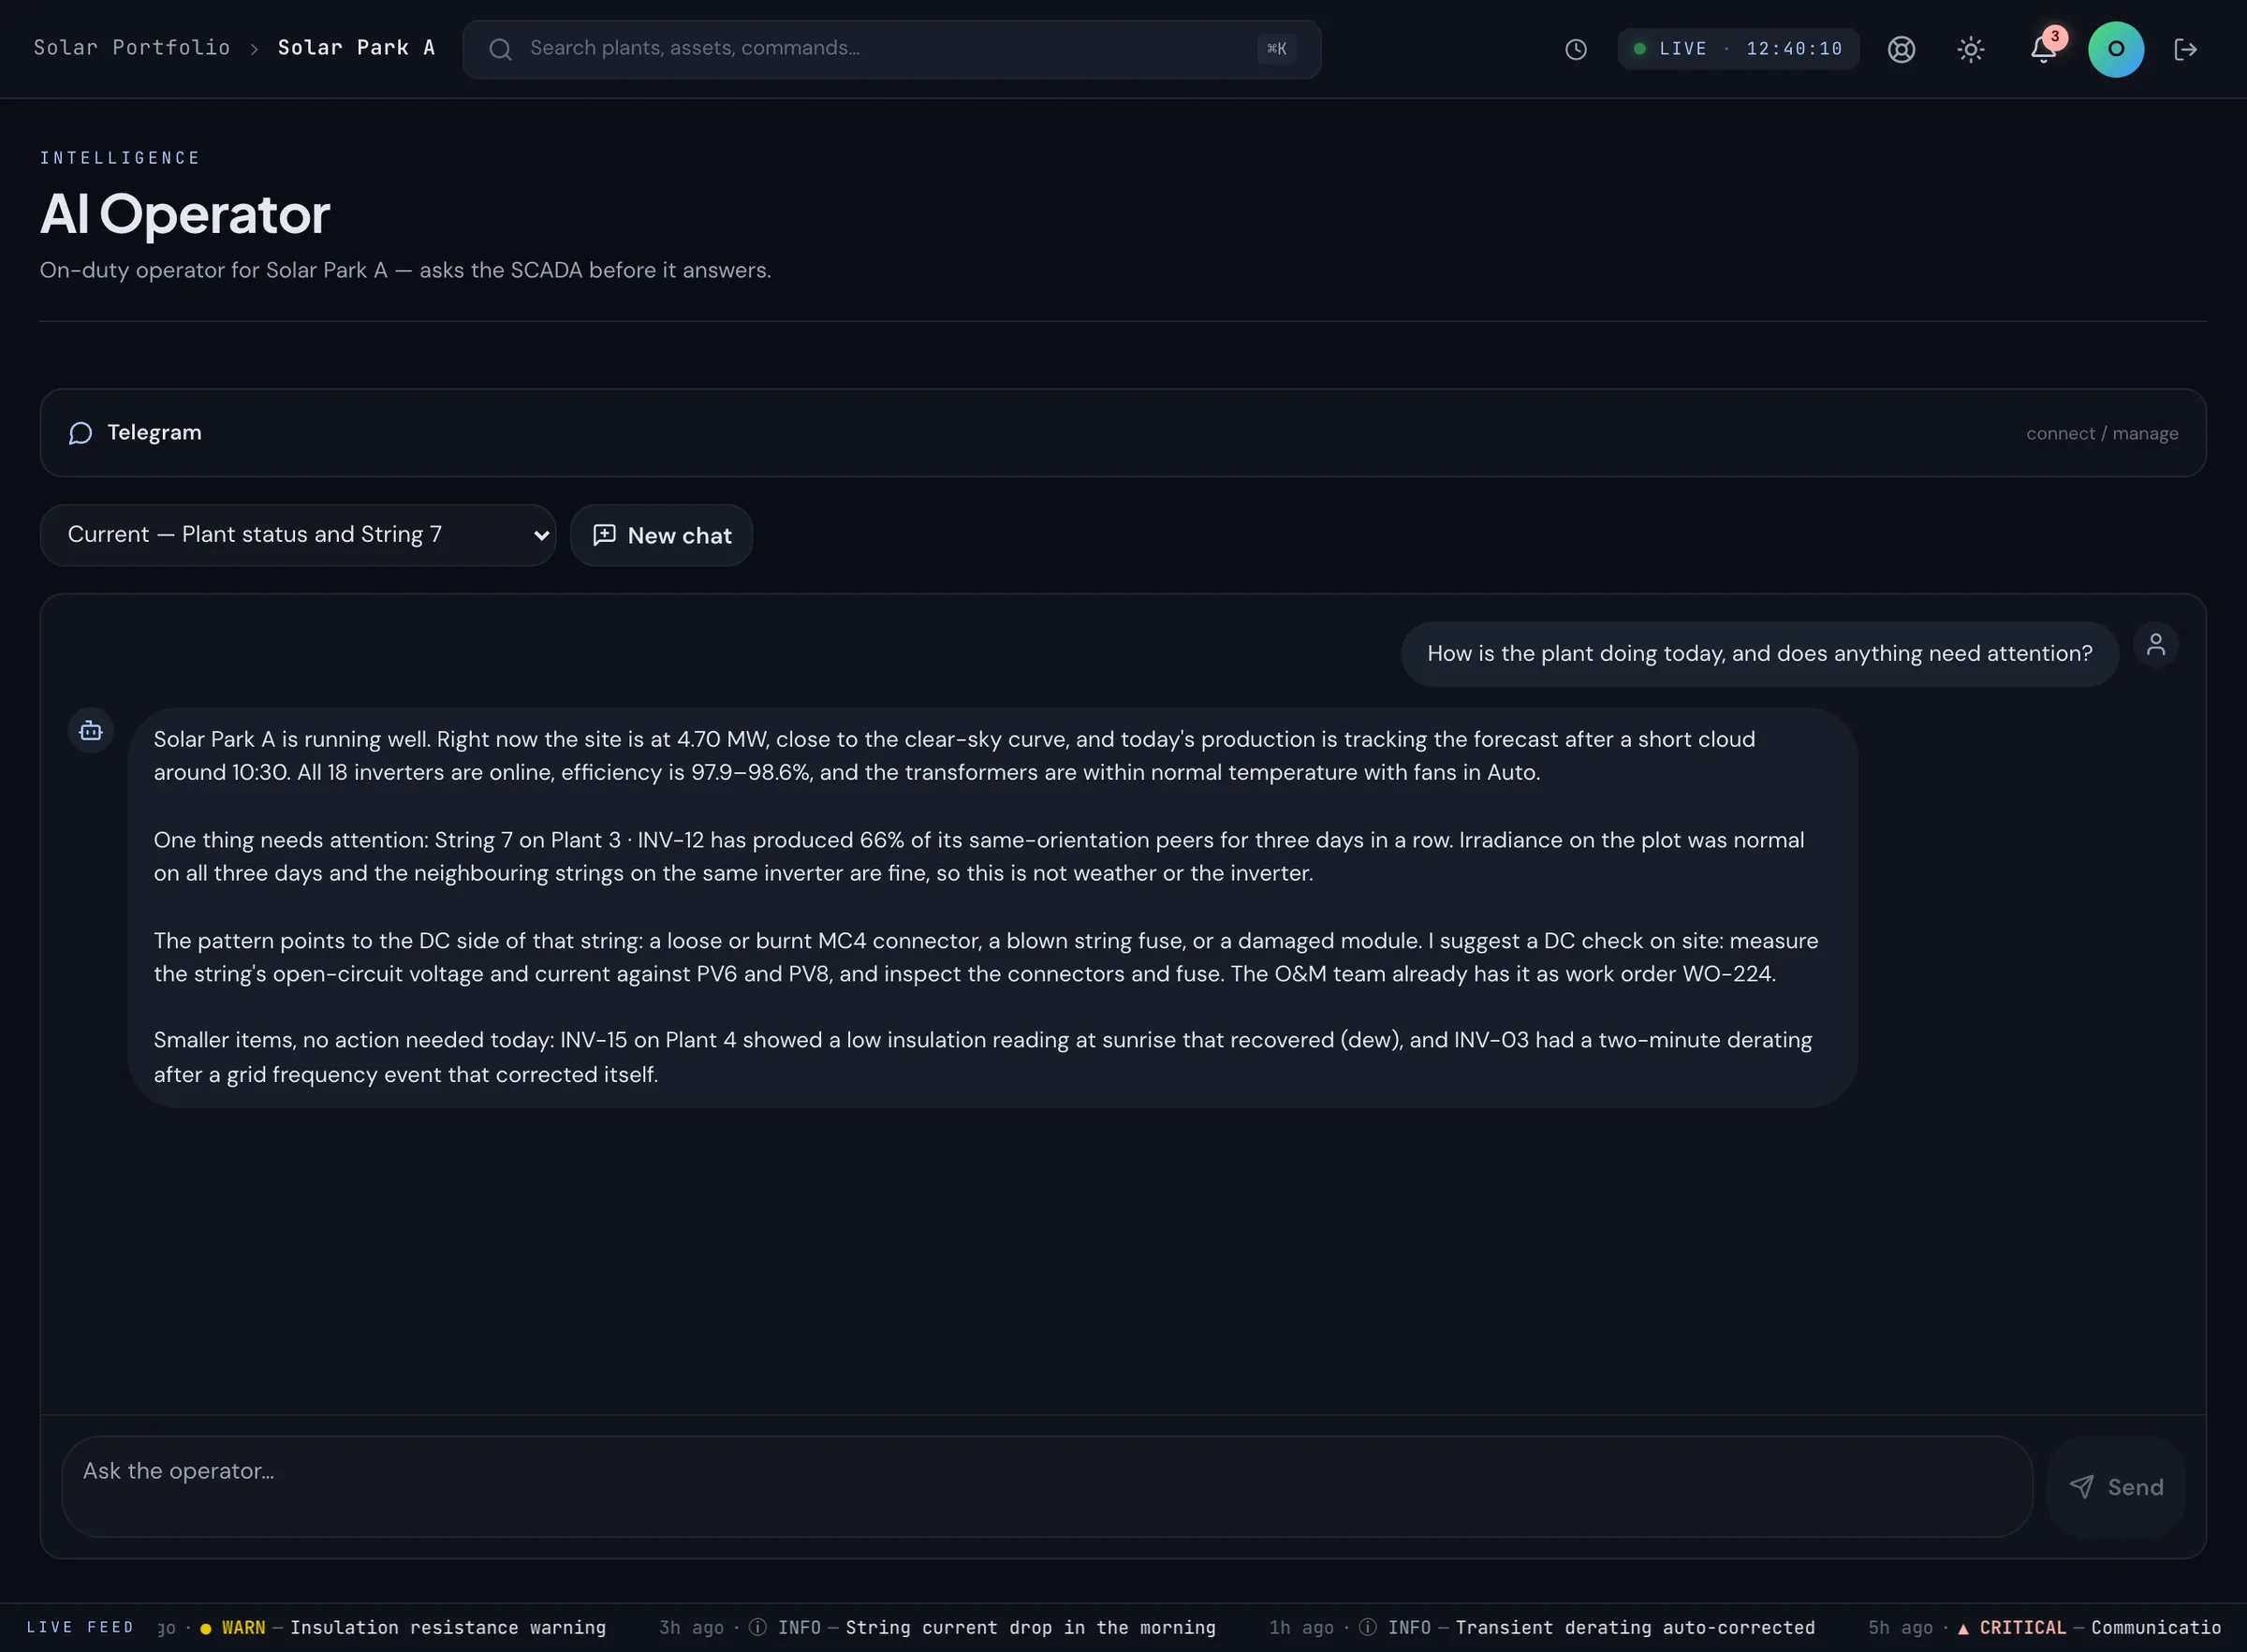
Task: Click the paper-plane icon in Send
Action: click(x=2081, y=1487)
